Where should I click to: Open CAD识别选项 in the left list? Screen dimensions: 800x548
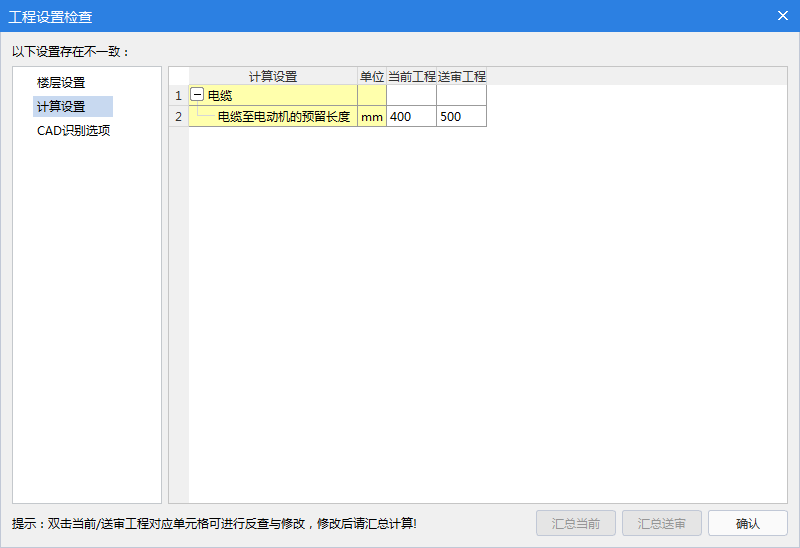pos(73,131)
